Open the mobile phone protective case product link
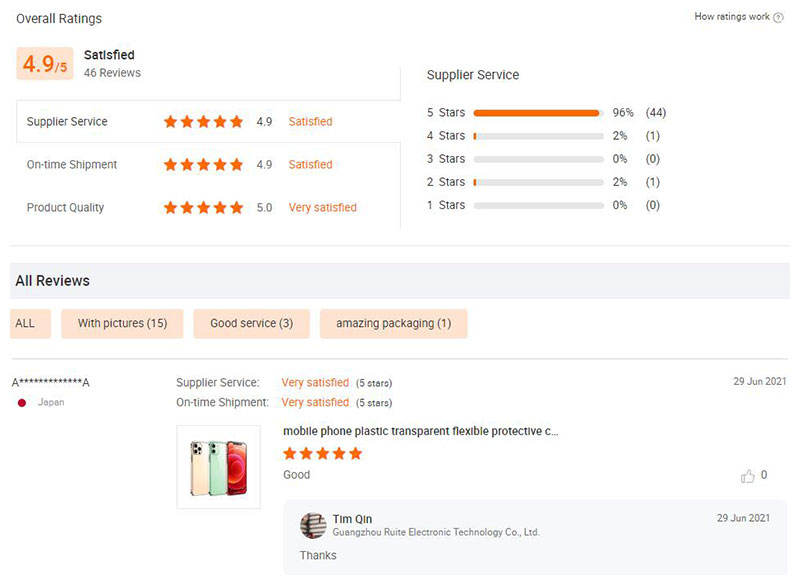 click(x=421, y=431)
